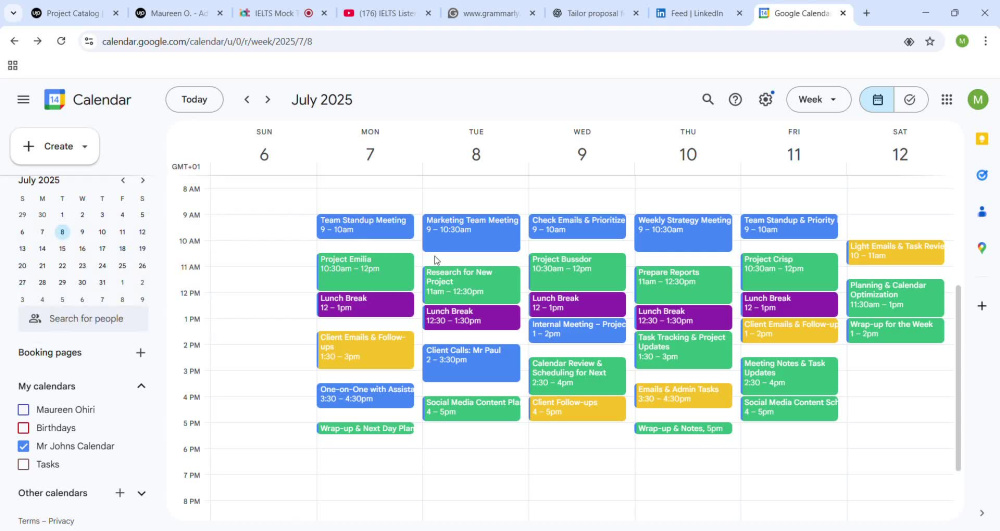This screenshot has height=531, width=1000.
Task: Open the main menu hamburger icon
Action: (x=24, y=99)
